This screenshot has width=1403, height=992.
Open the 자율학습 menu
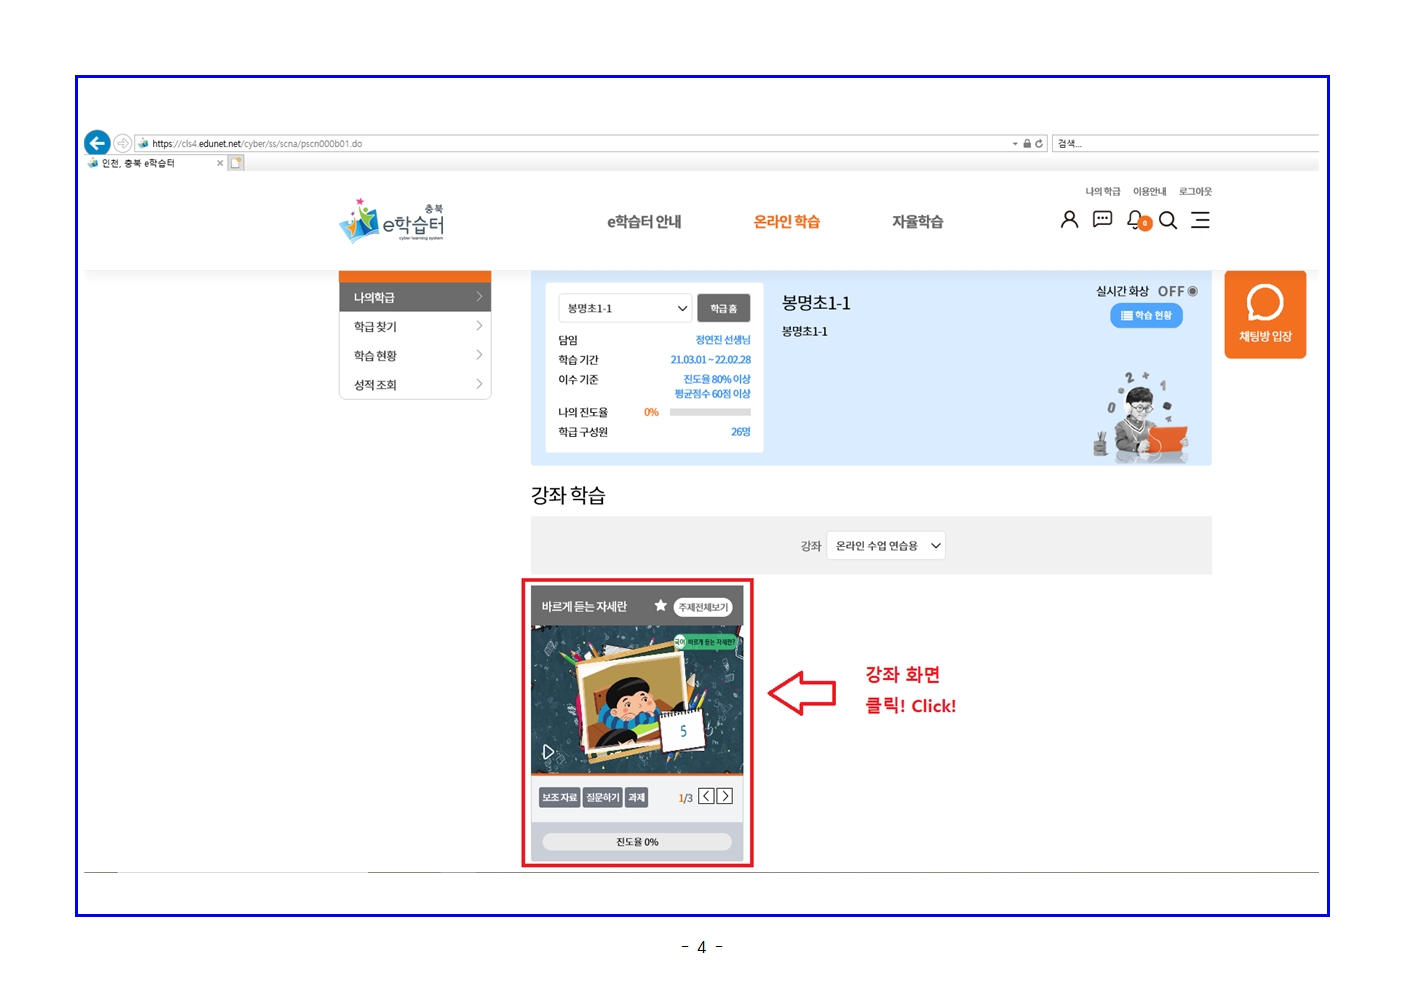pyautogui.click(x=918, y=222)
